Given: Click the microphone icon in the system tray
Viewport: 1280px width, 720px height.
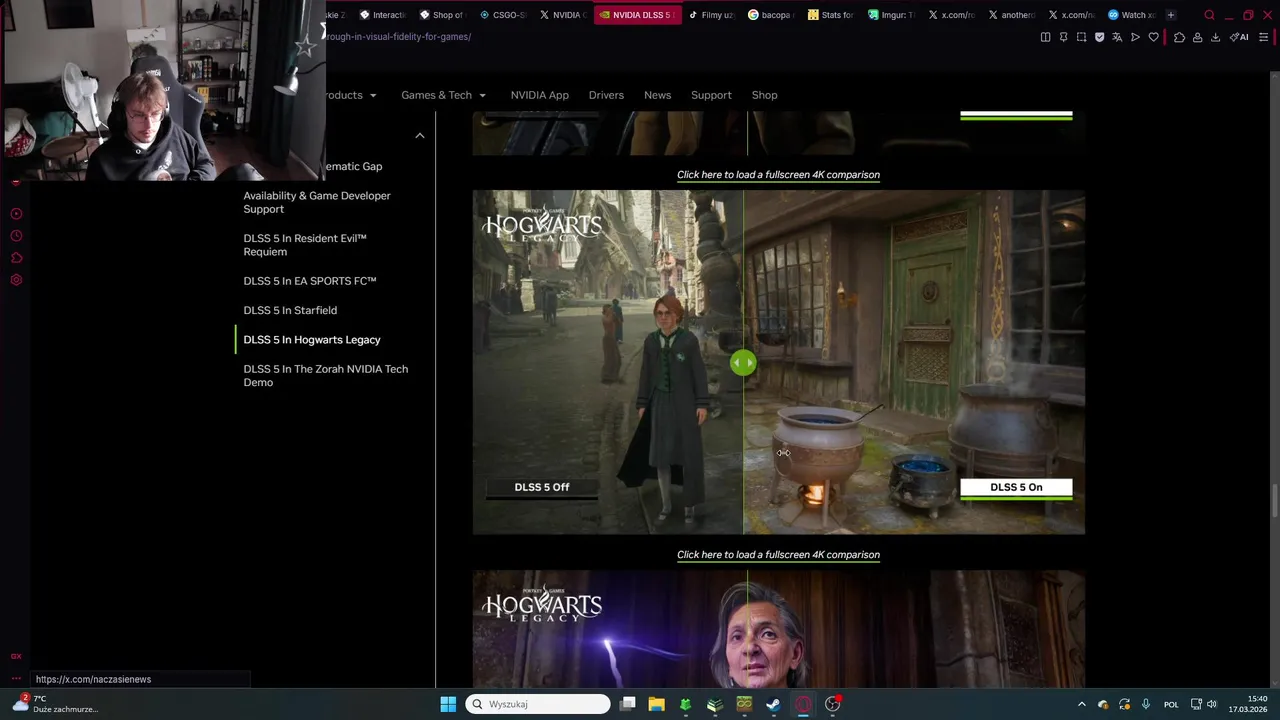Looking at the screenshot, I should (x=1146, y=704).
